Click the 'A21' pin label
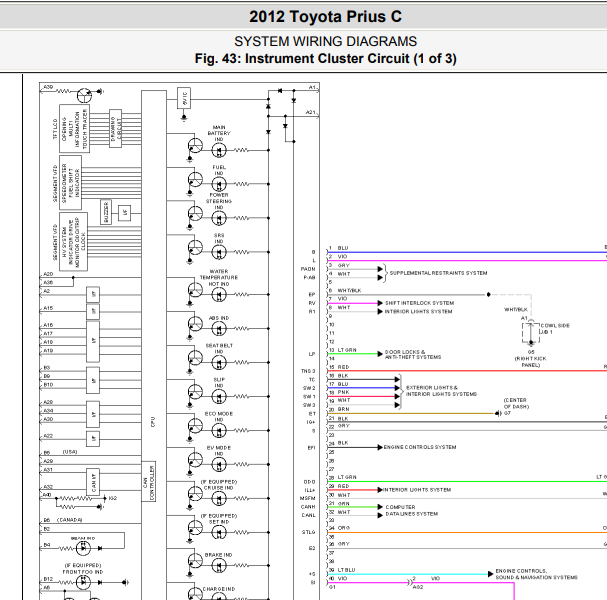 pos(311,112)
